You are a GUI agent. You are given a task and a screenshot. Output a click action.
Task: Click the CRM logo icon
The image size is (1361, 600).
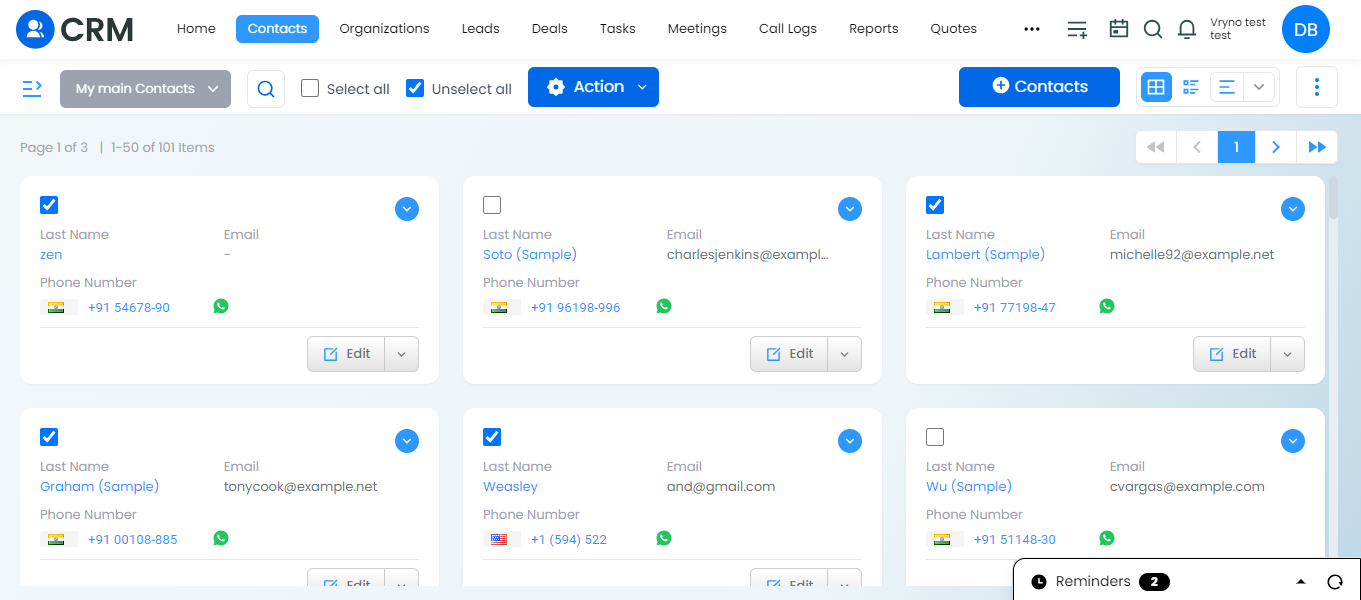point(36,29)
